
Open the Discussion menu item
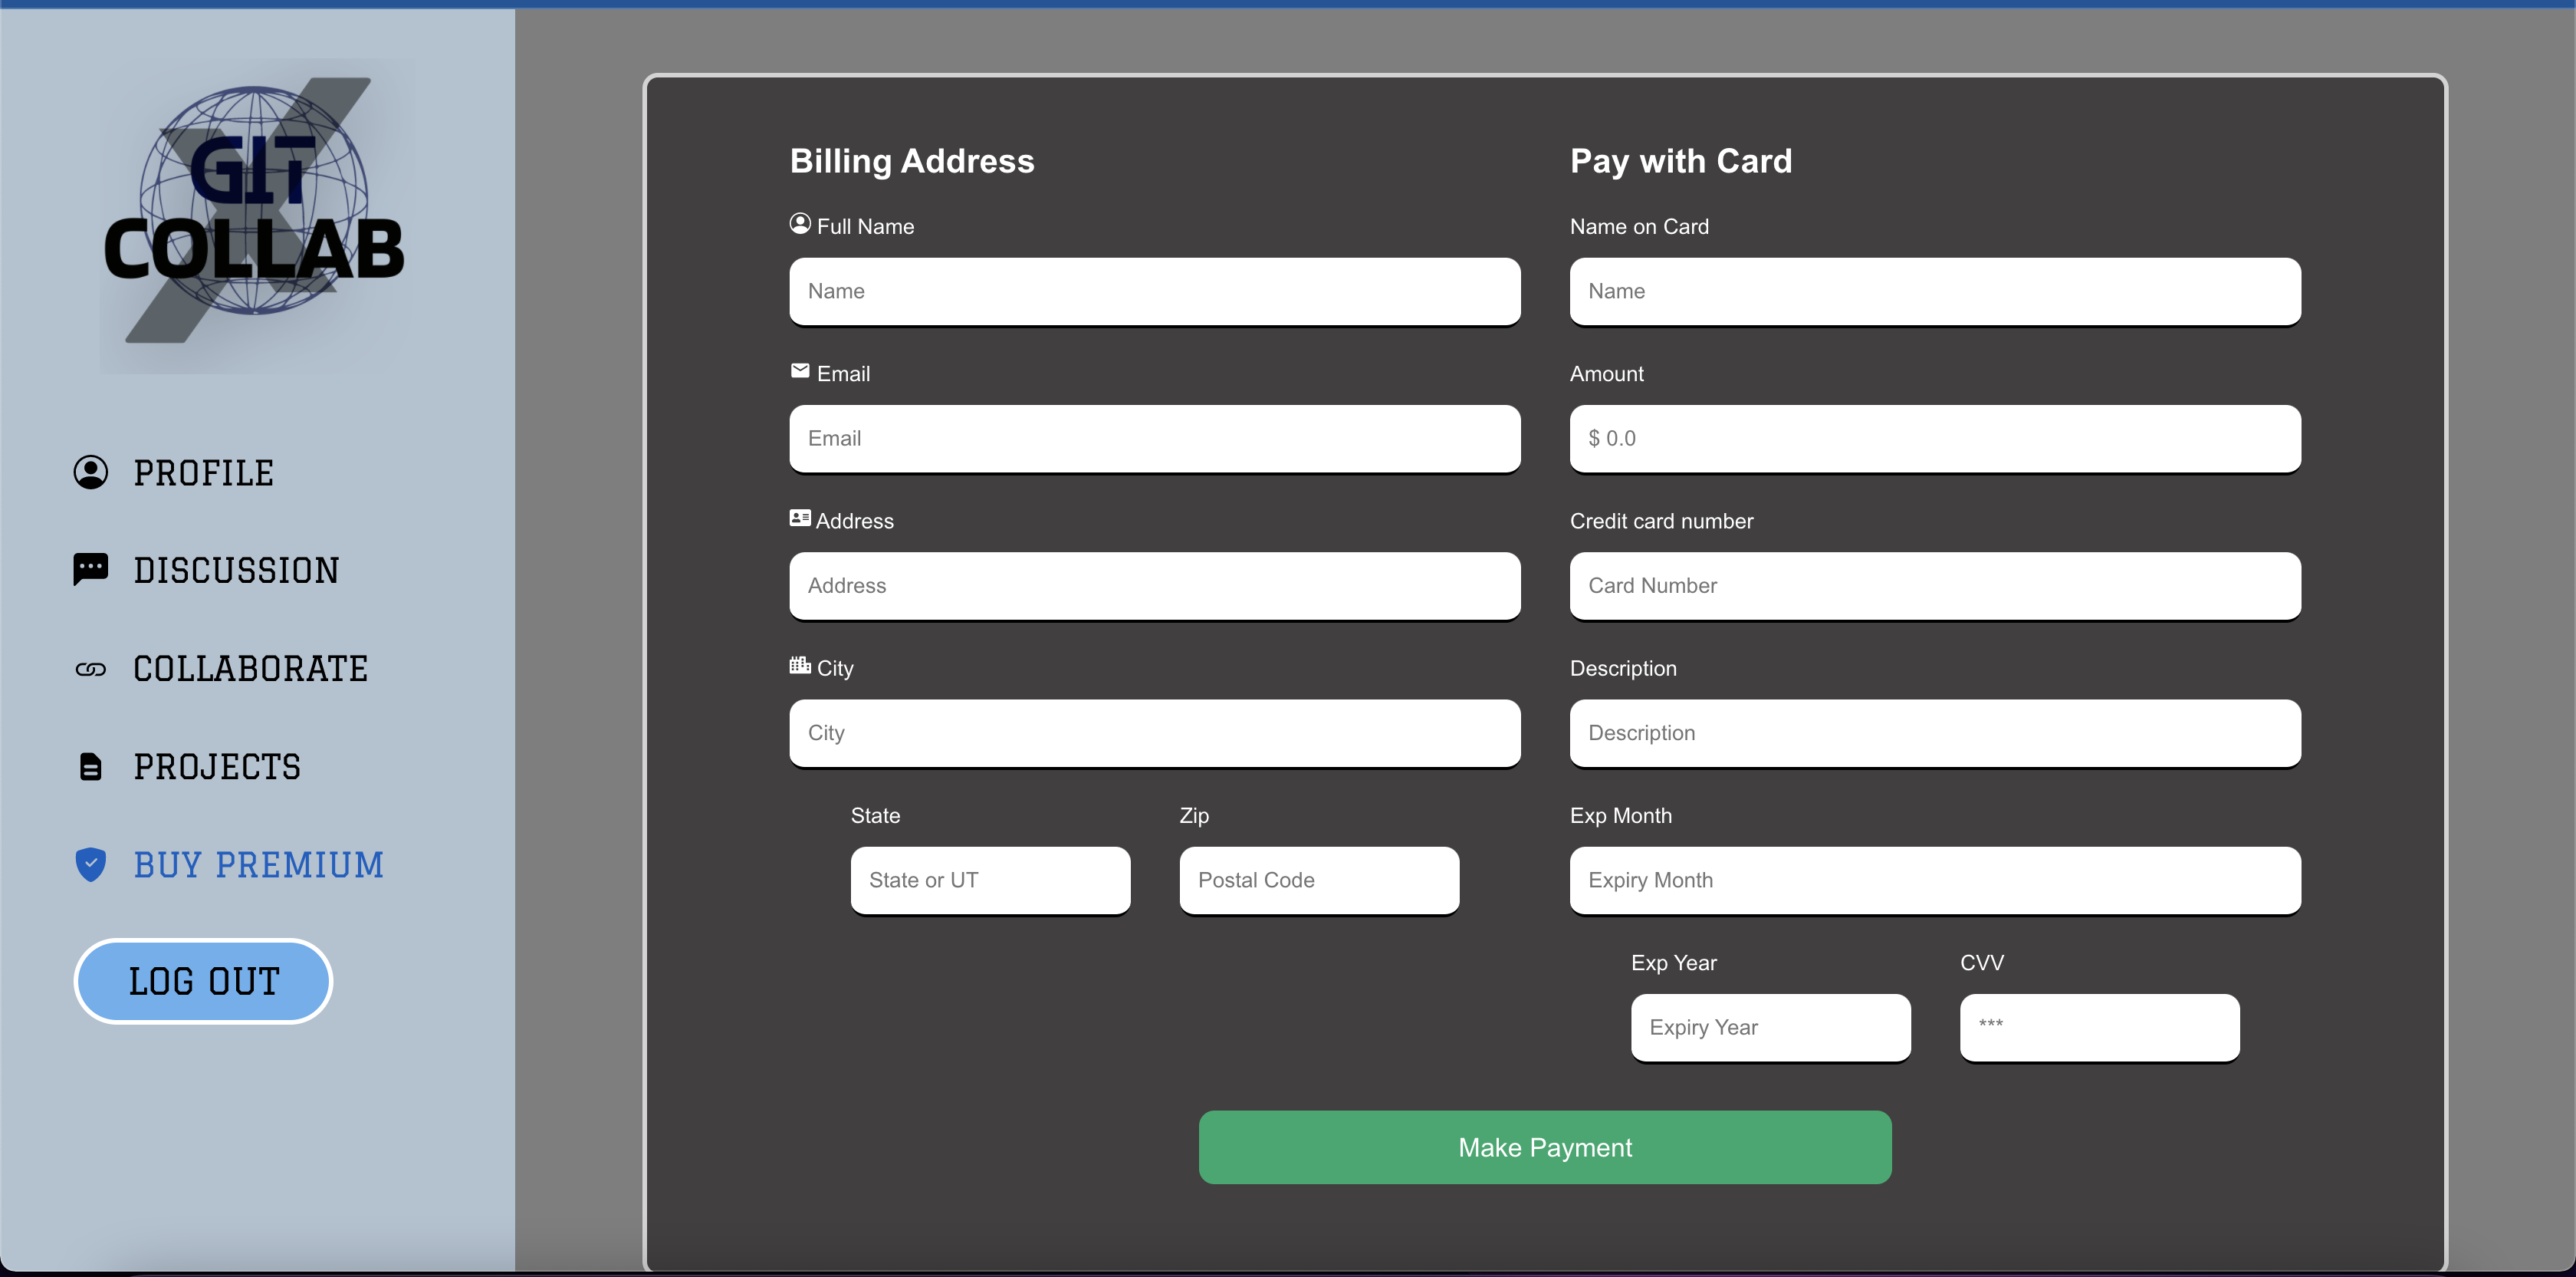click(x=236, y=570)
